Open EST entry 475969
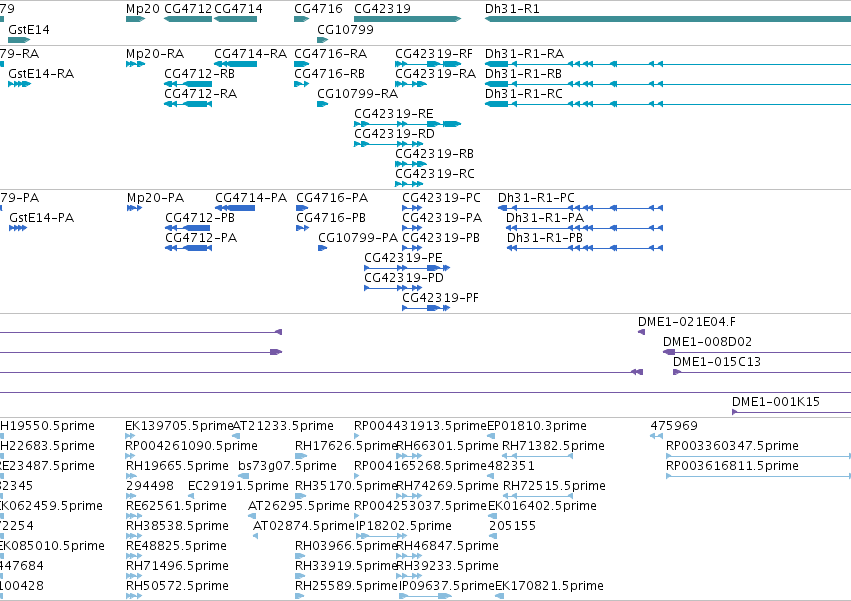The image size is (851, 601). tap(674, 426)
